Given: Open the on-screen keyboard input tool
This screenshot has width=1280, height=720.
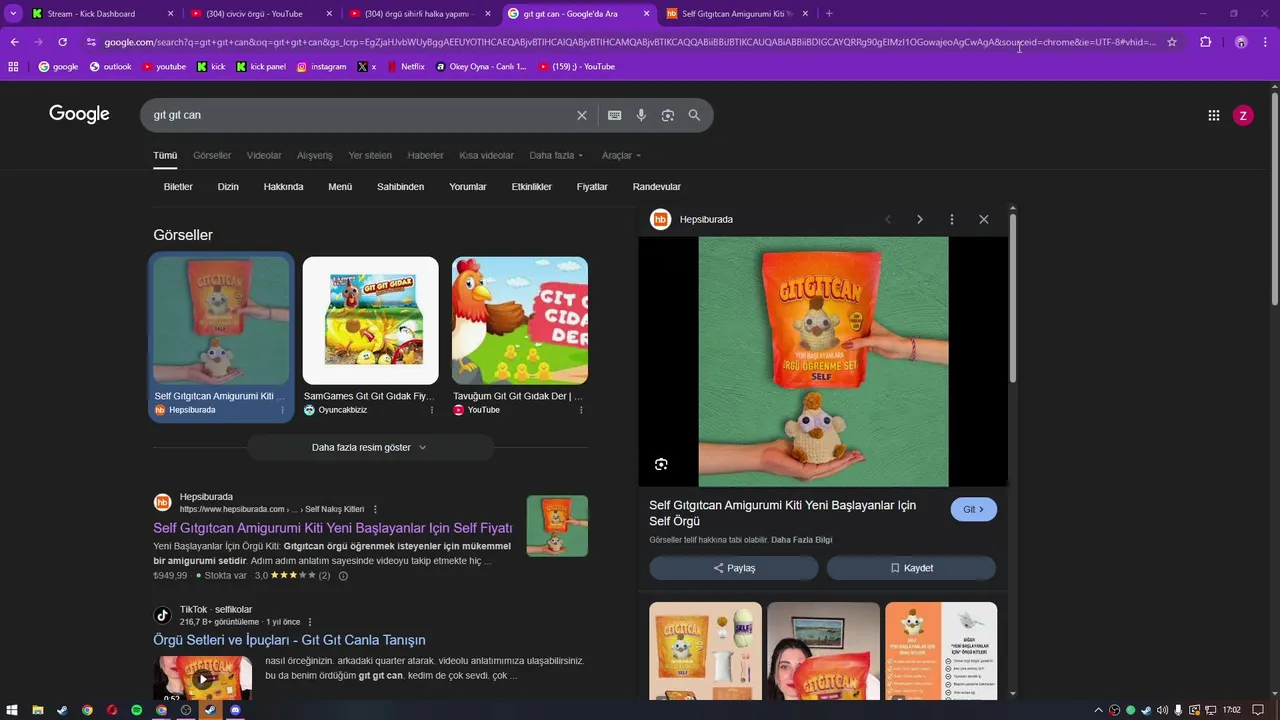Looking at the screenshot, I should coord(615,115).
